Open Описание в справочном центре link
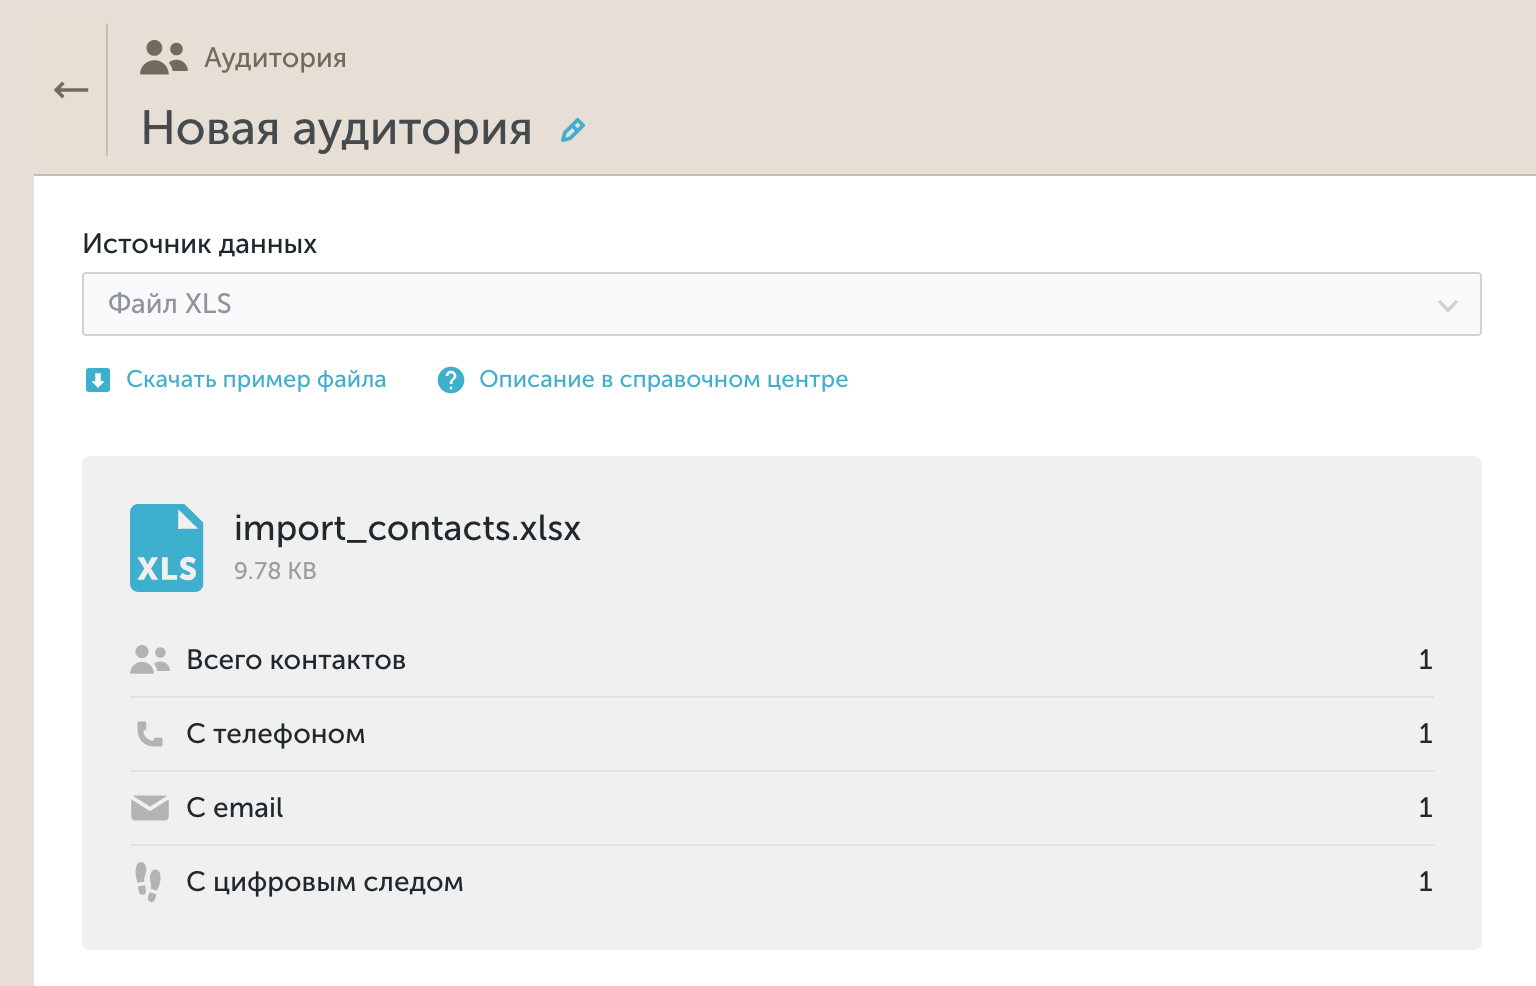The width and height of the screenshot is (1536, 986). [x=663, y=379]
